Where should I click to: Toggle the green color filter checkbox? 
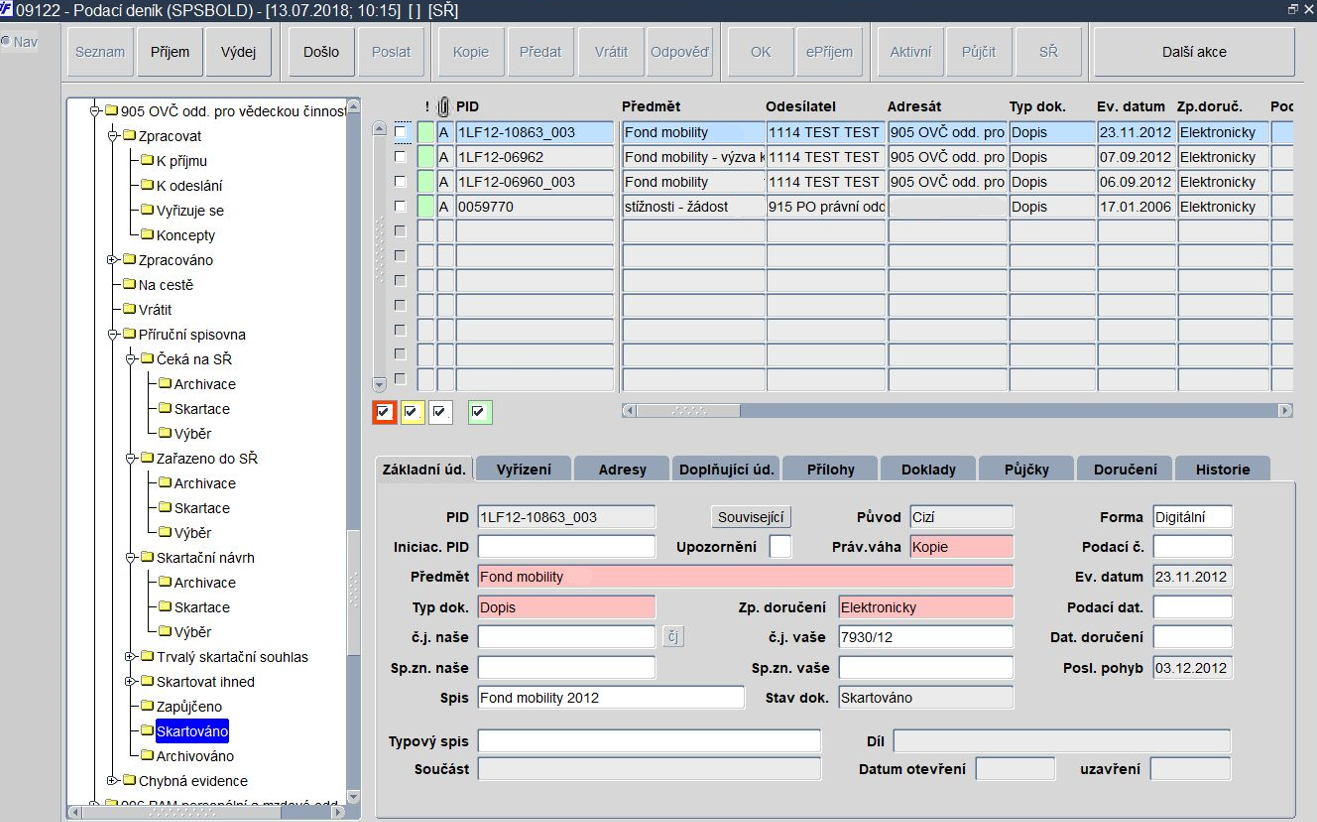click(481, 412)
